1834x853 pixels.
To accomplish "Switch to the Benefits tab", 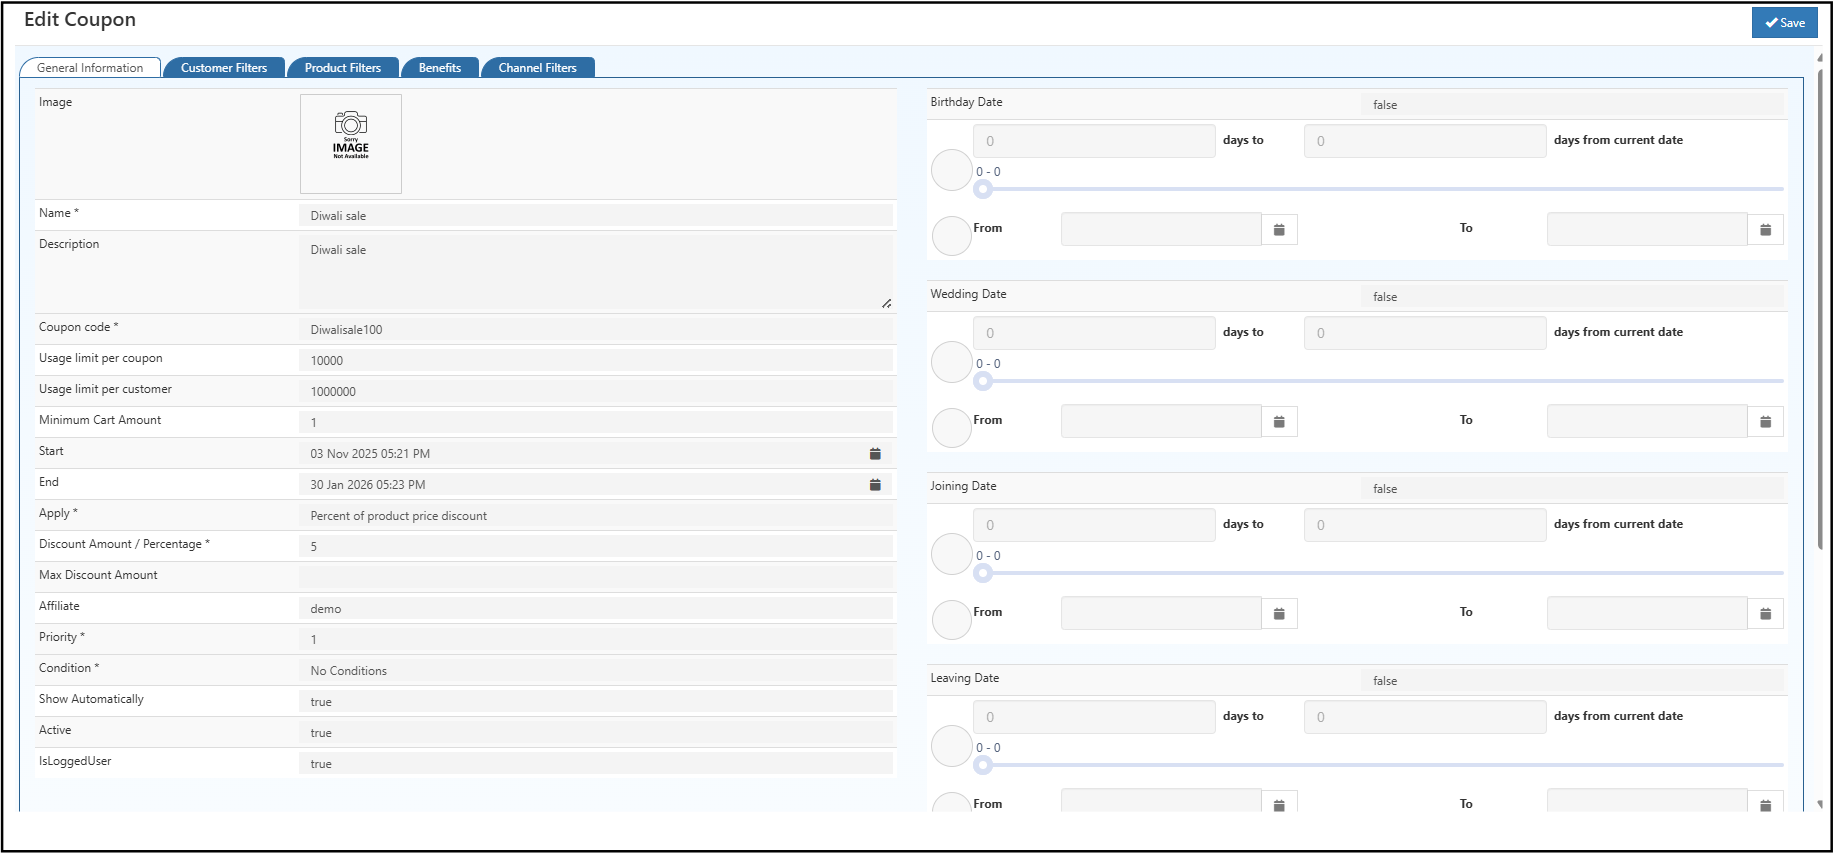I will (x=439, y=68).
